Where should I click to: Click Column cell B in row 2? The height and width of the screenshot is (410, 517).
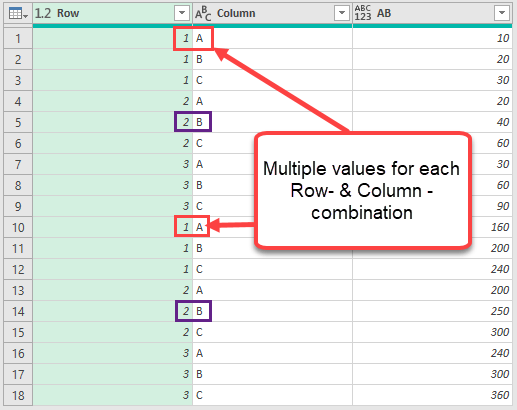click(x=272, y=59)
